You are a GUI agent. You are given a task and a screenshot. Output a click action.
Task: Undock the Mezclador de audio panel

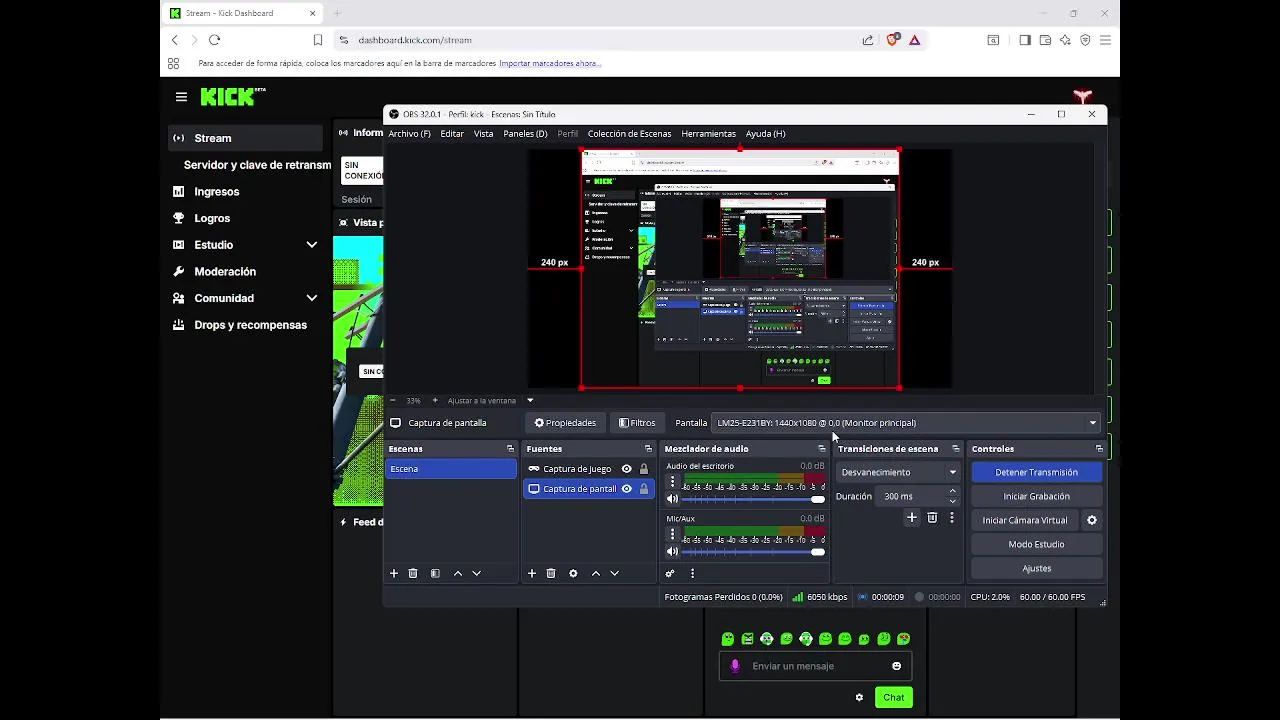point(822,449)
